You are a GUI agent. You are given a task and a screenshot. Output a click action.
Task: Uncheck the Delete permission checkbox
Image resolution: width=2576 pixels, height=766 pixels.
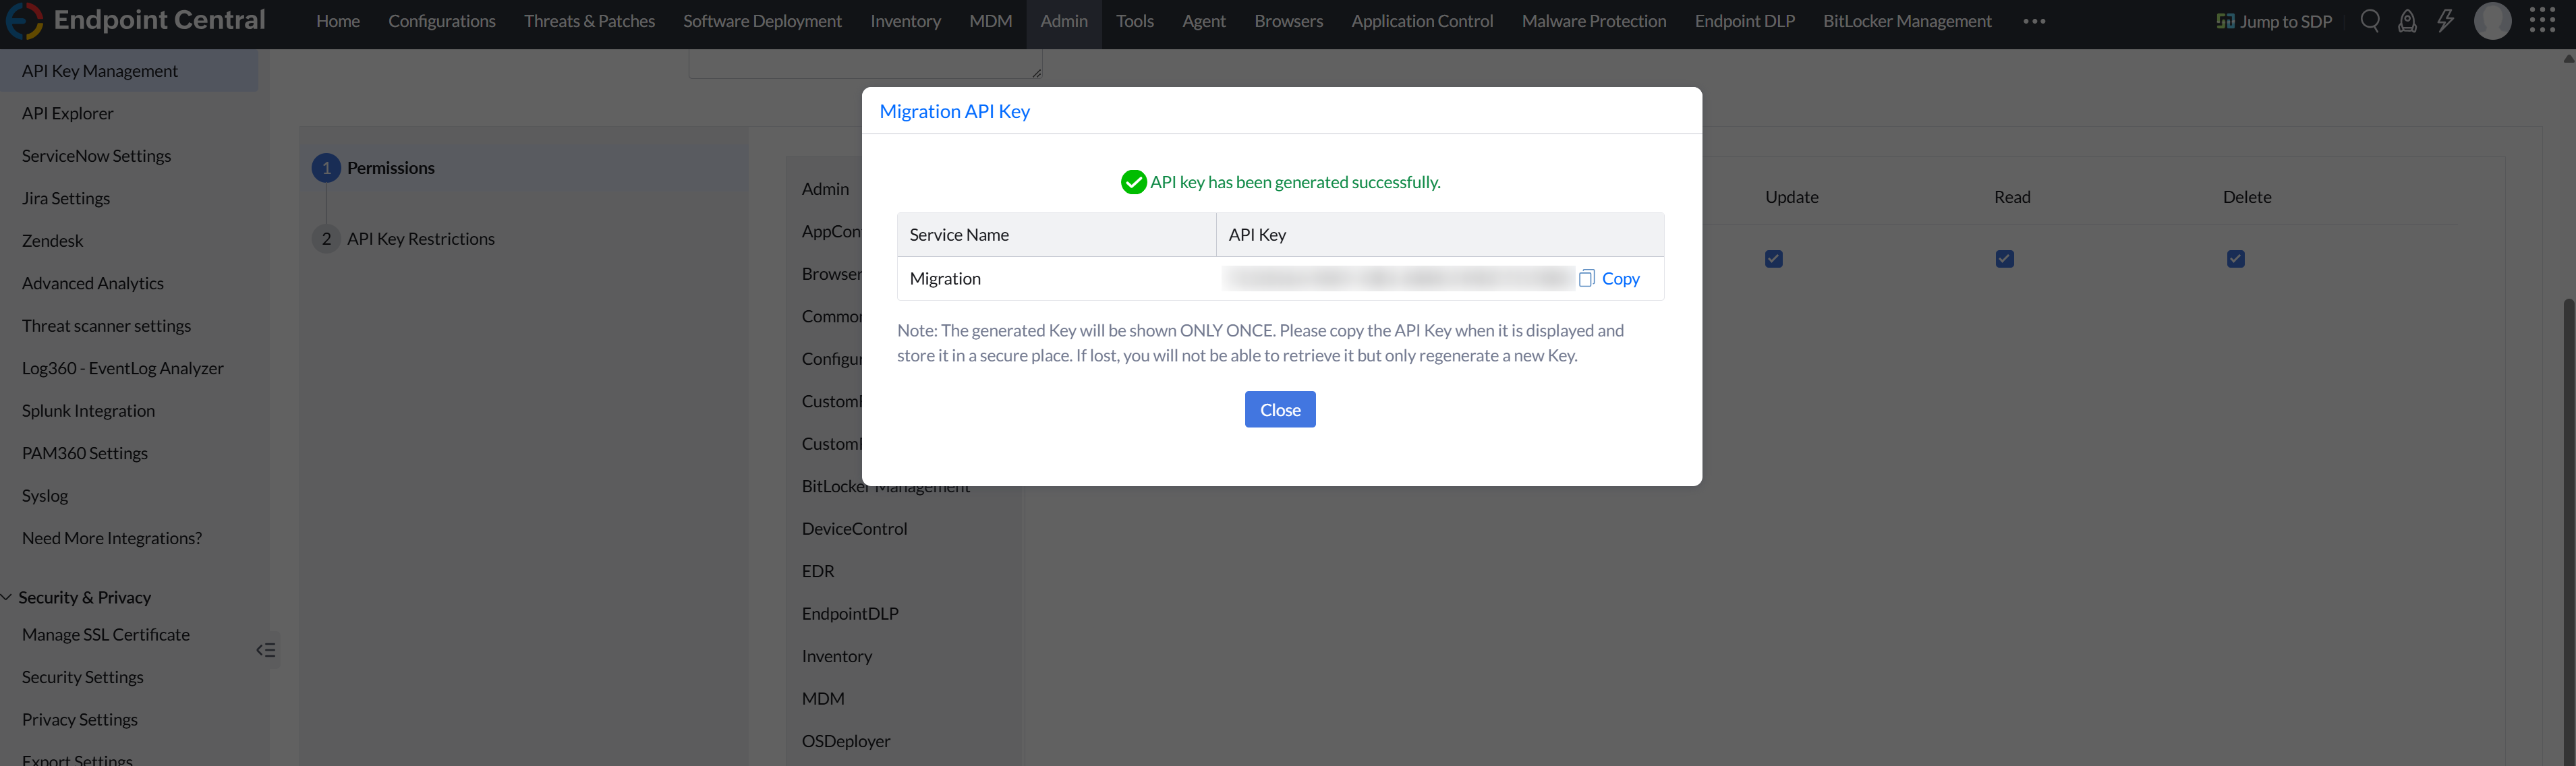2236,259
